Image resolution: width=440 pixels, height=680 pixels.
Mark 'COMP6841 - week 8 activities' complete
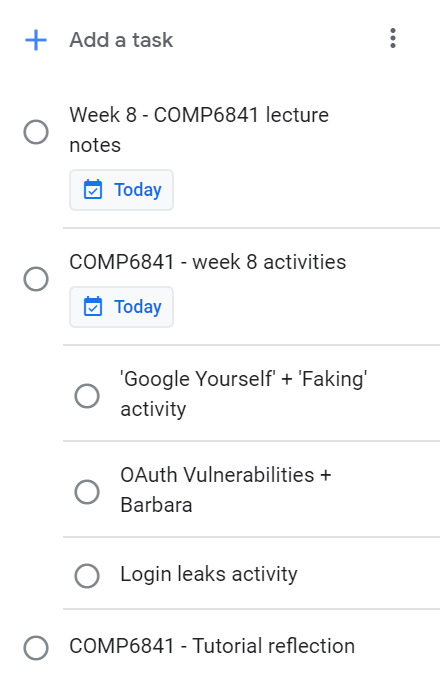[x=36, y=279]
